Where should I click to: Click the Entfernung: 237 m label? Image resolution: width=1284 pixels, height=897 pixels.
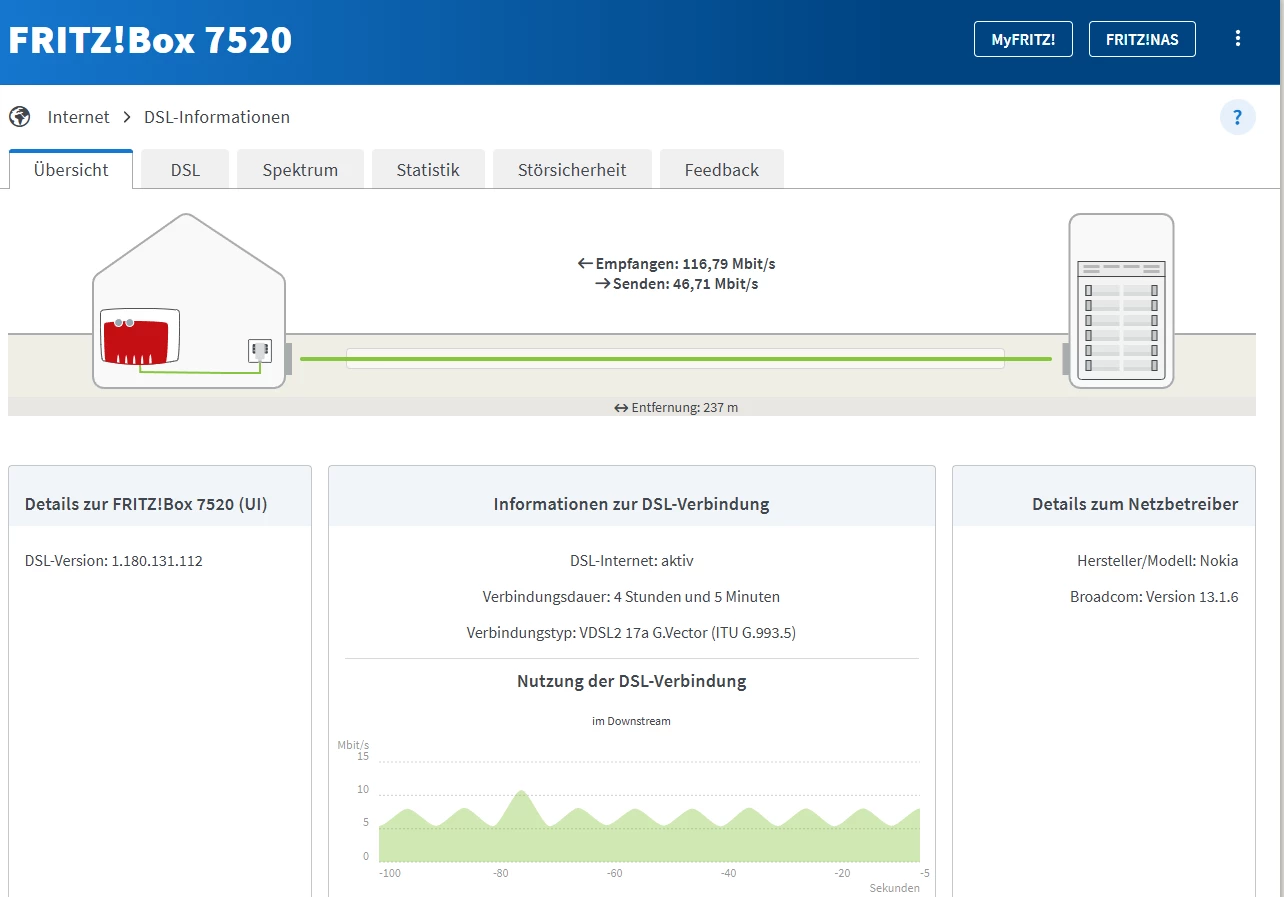(677, 407)
